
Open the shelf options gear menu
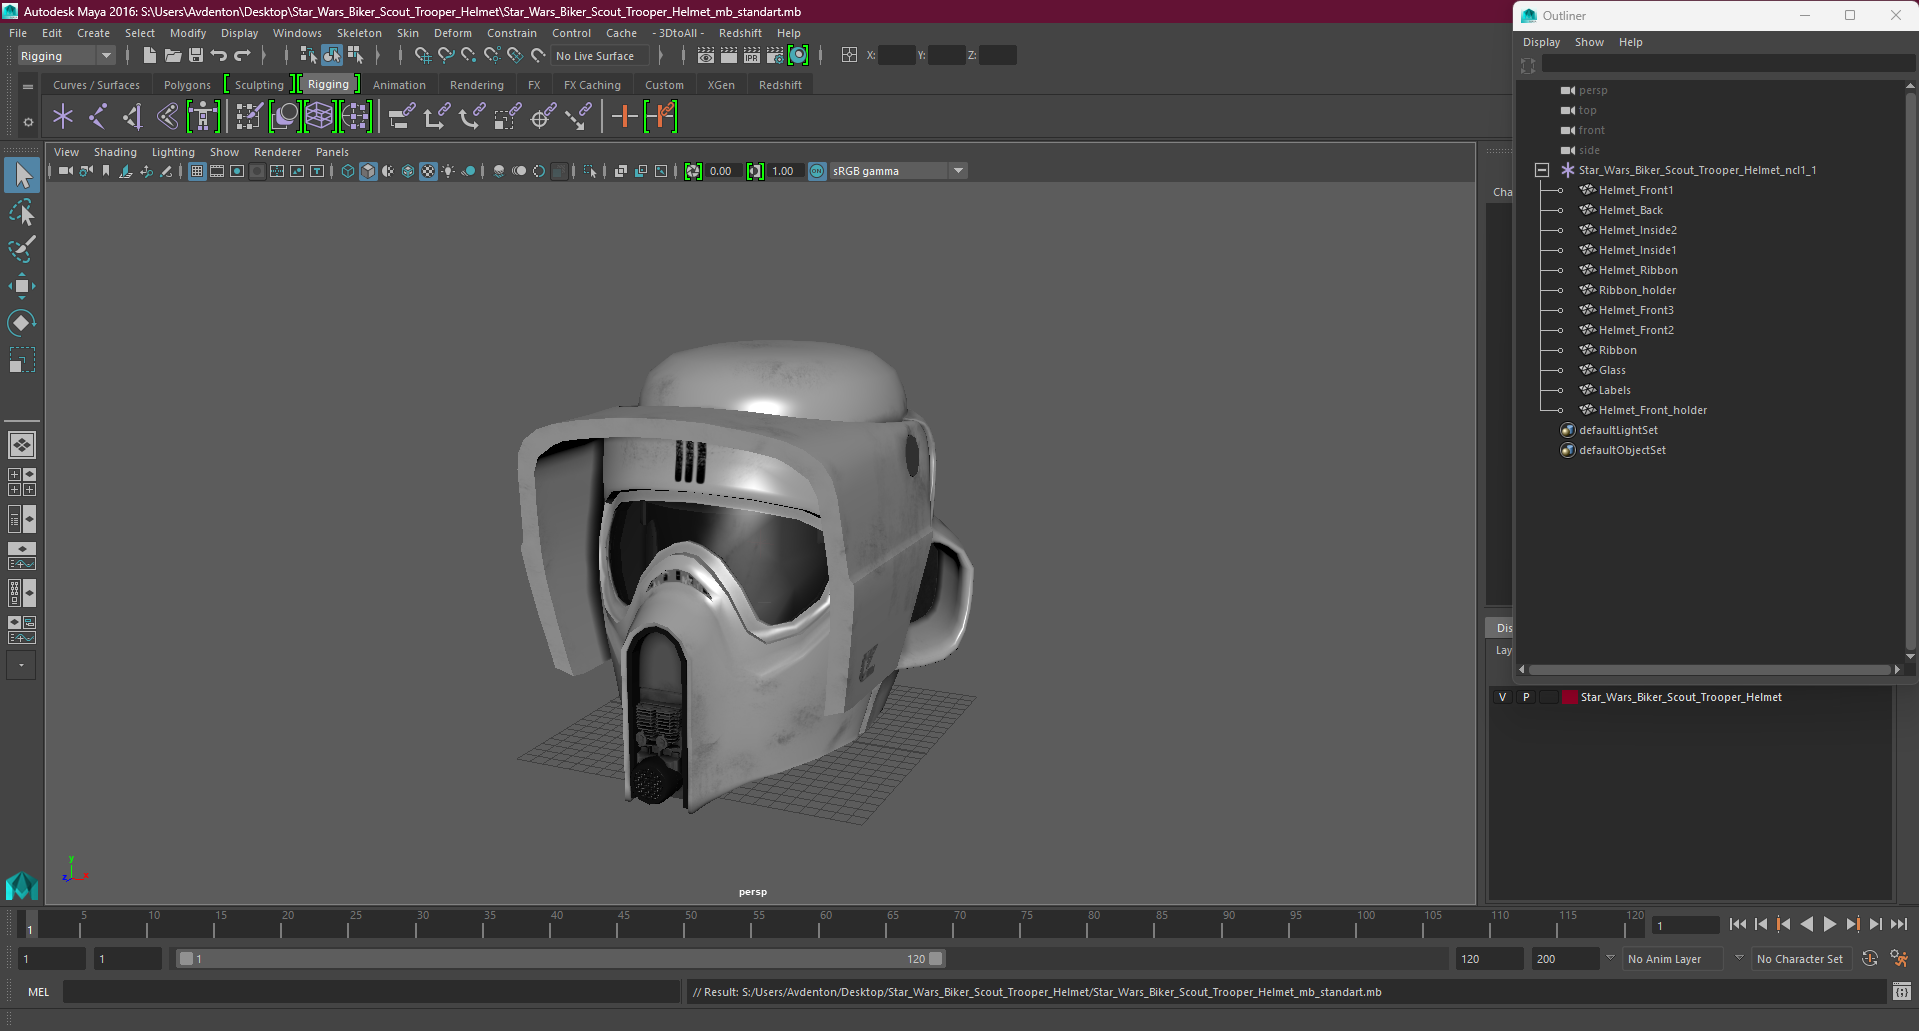28,122
